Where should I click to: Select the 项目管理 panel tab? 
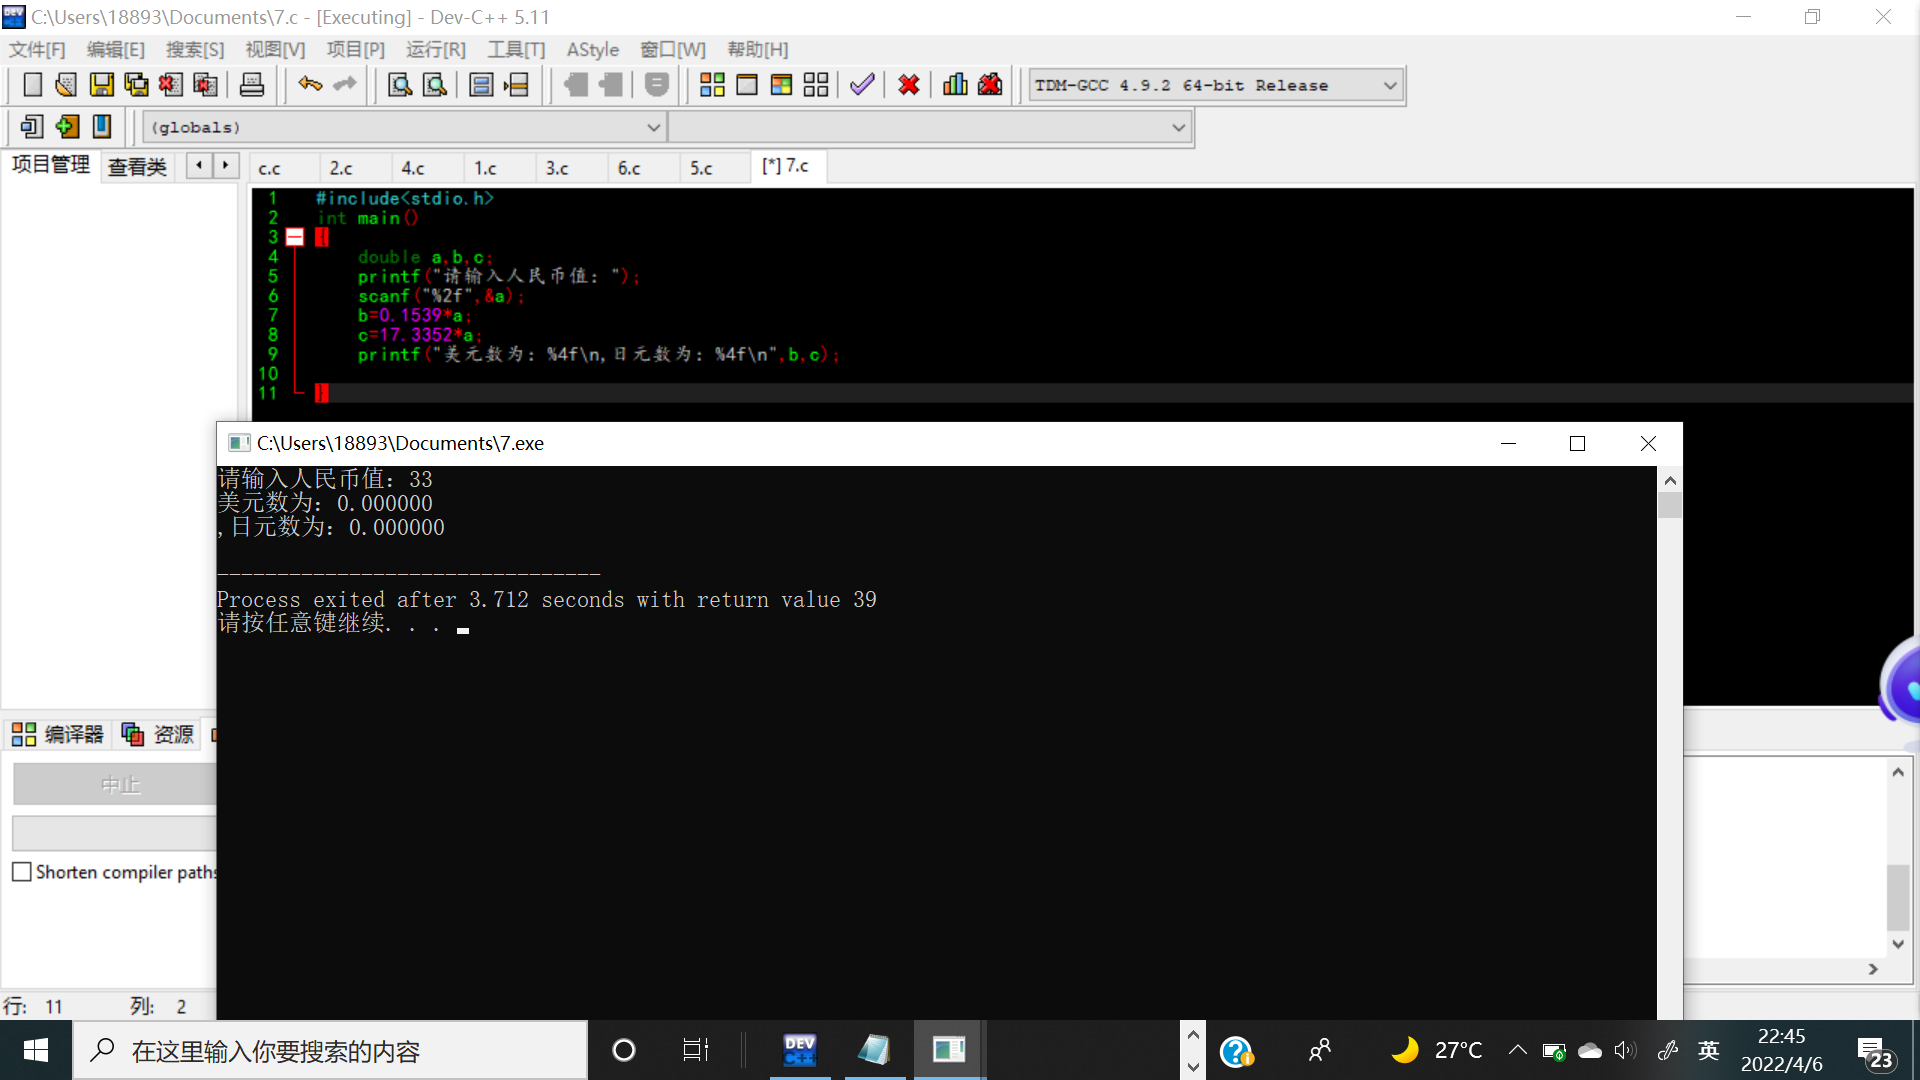(51, 165)
